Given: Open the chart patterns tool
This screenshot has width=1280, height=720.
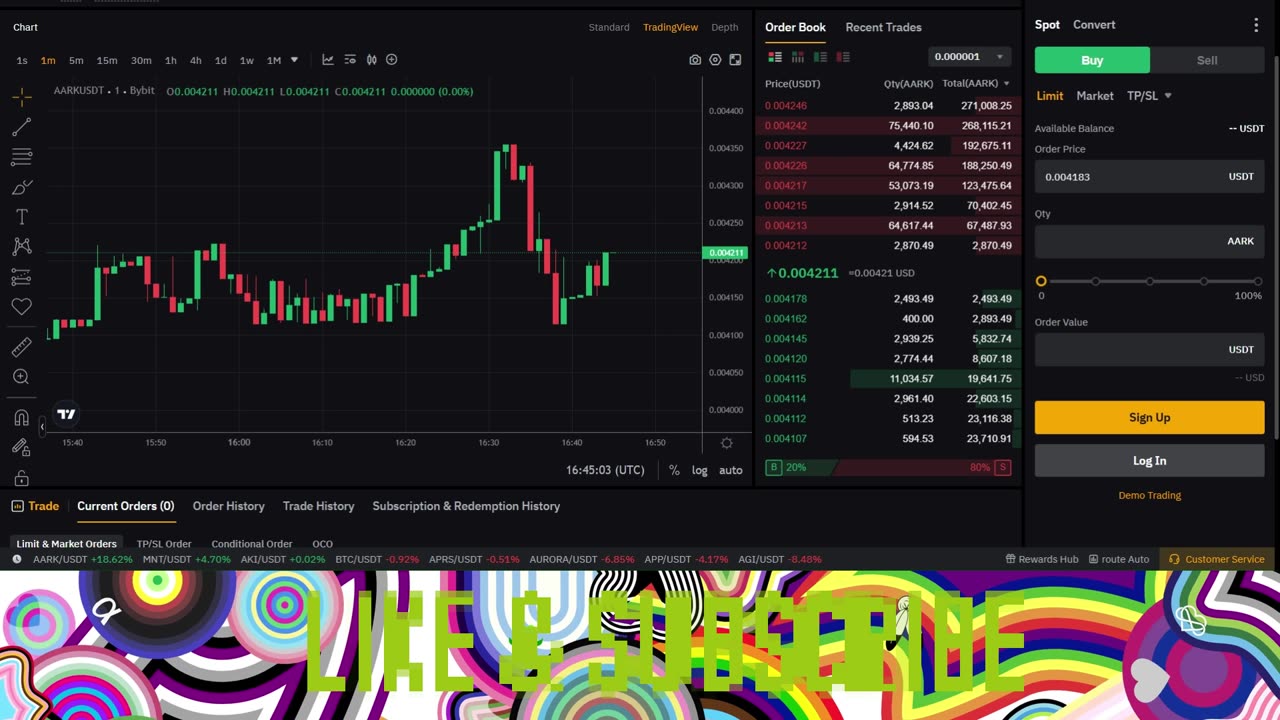Looking at the screenshot, I should [x=21, y=247].
